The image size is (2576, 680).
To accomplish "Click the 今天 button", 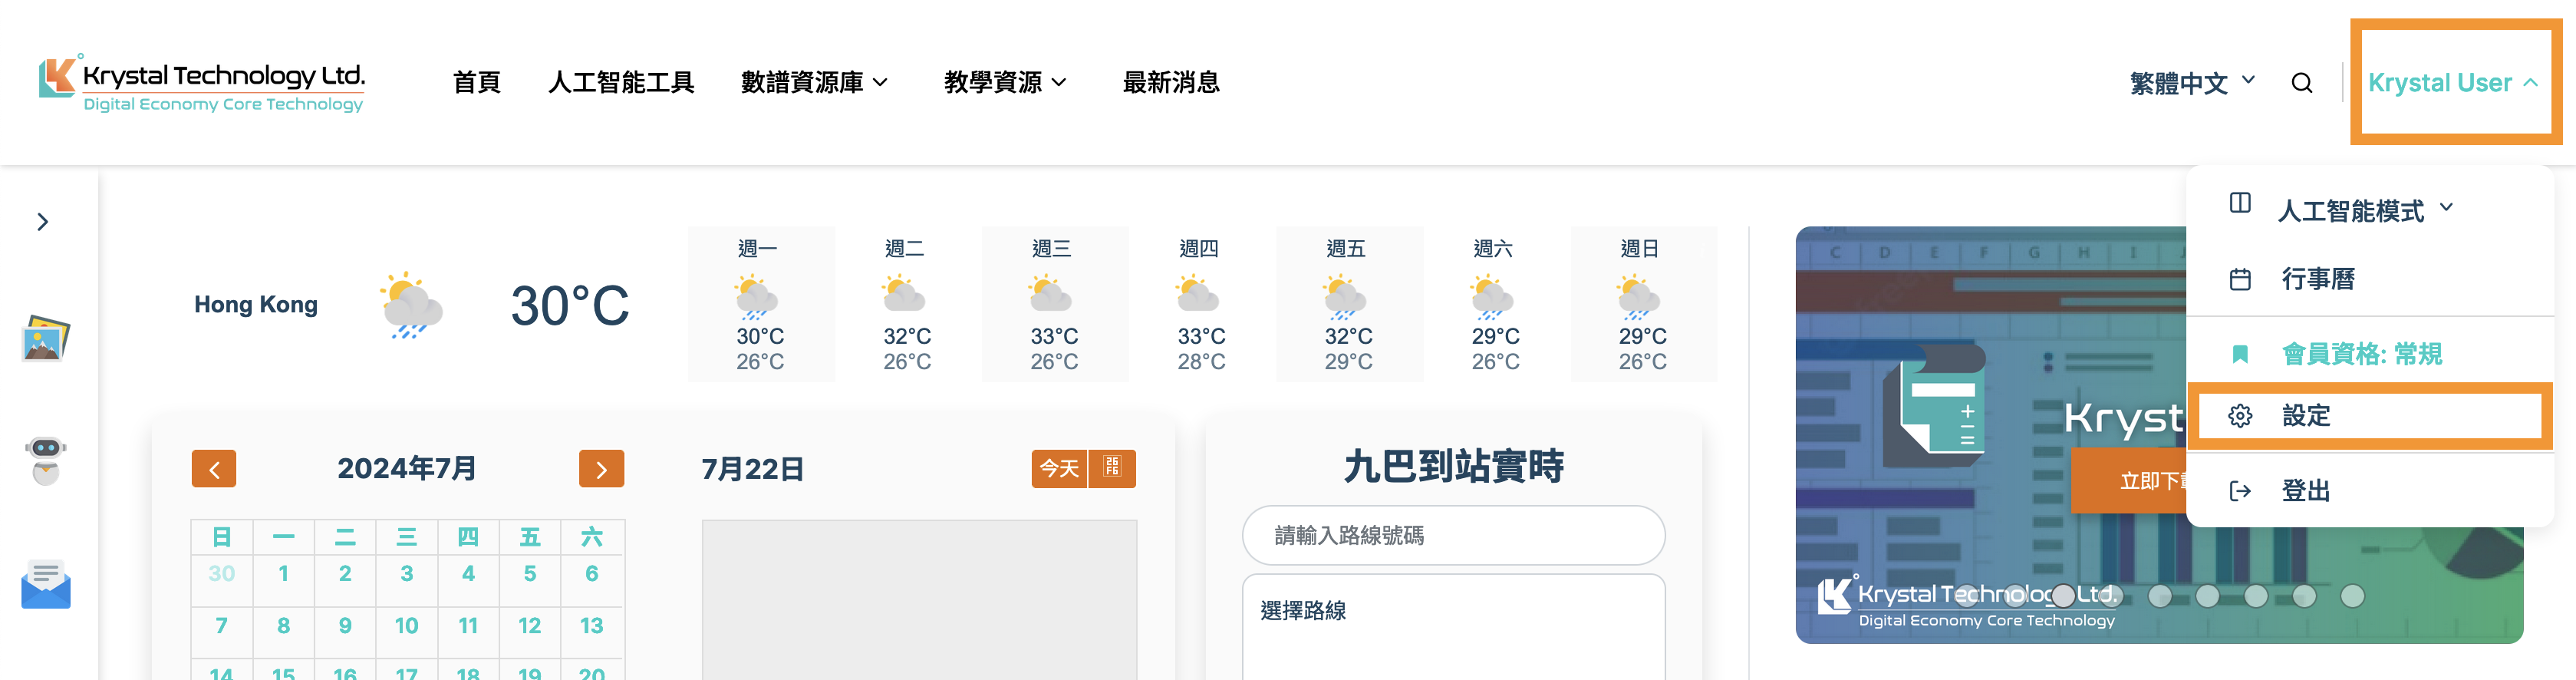I will pos(1059,468).
